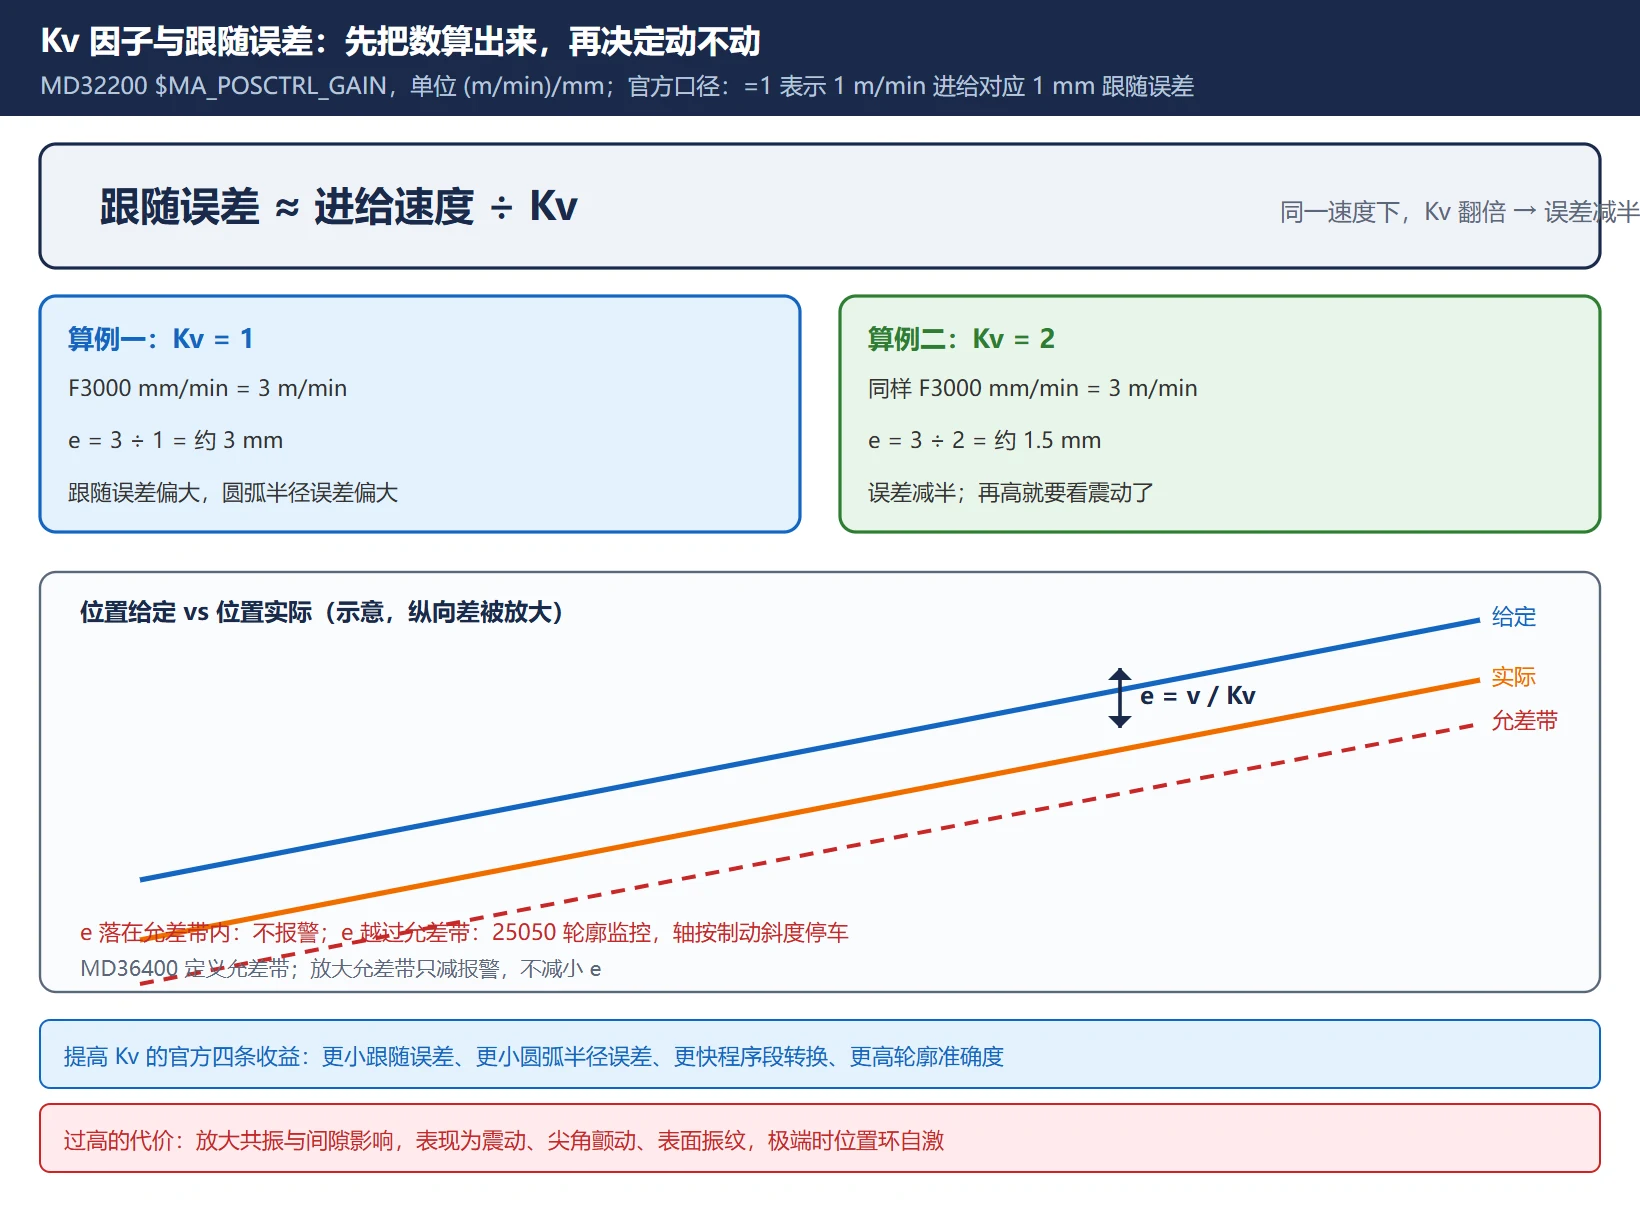The width and height of the screenshot is (1640, 1220).
Task: Click the chart title '位置给定 vs 位置实际'
Action: (x=321, y=612)
